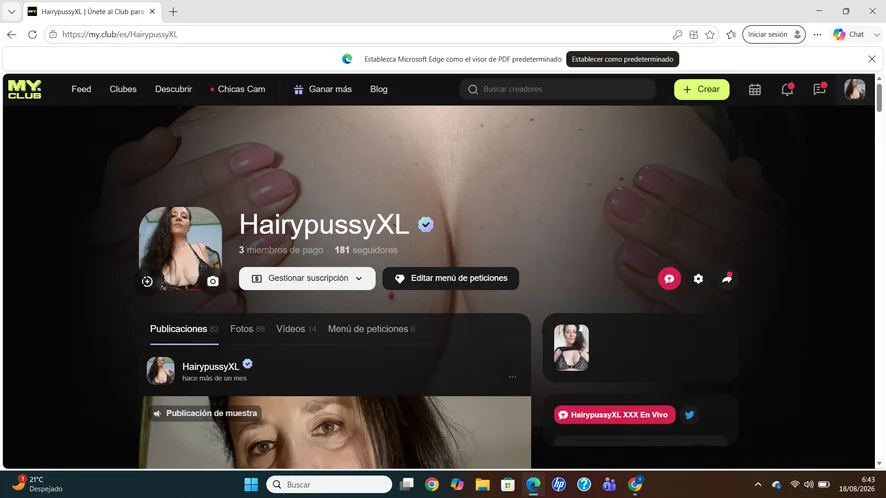Click the weather widget 21°C Despejado
Screen dimensions: 886x498
[x=37, y=484]
